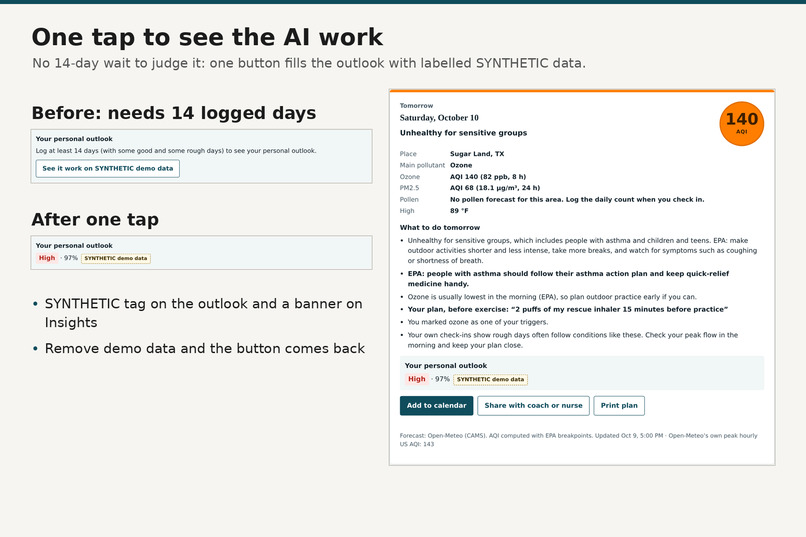The width and height of the screenshot is (806, 537).
Task: Click the 'One tap to see the AI work' heading
Action: click(x=207, y=37)
